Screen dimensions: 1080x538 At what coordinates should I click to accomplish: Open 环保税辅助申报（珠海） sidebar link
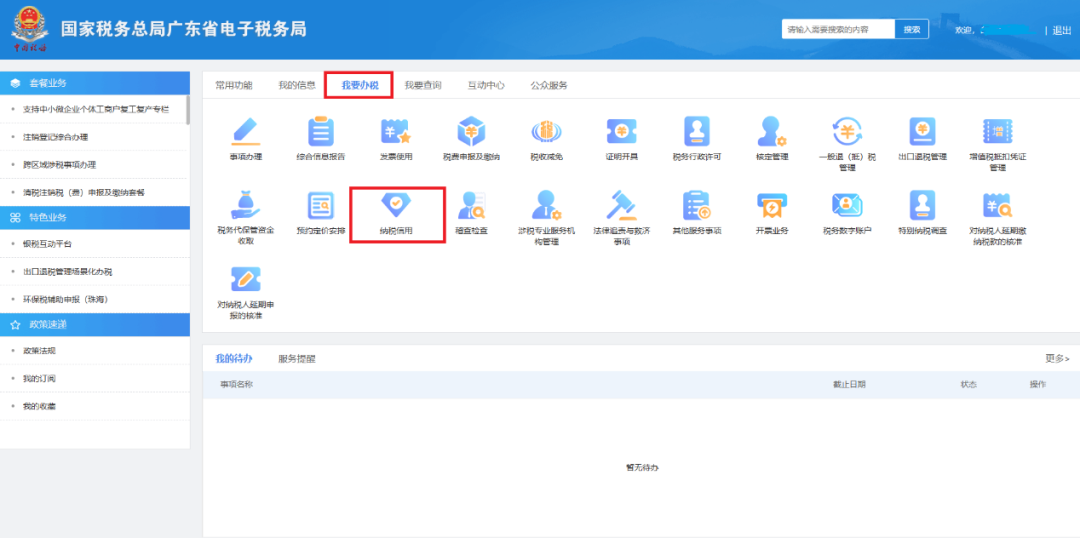(65, 300)
